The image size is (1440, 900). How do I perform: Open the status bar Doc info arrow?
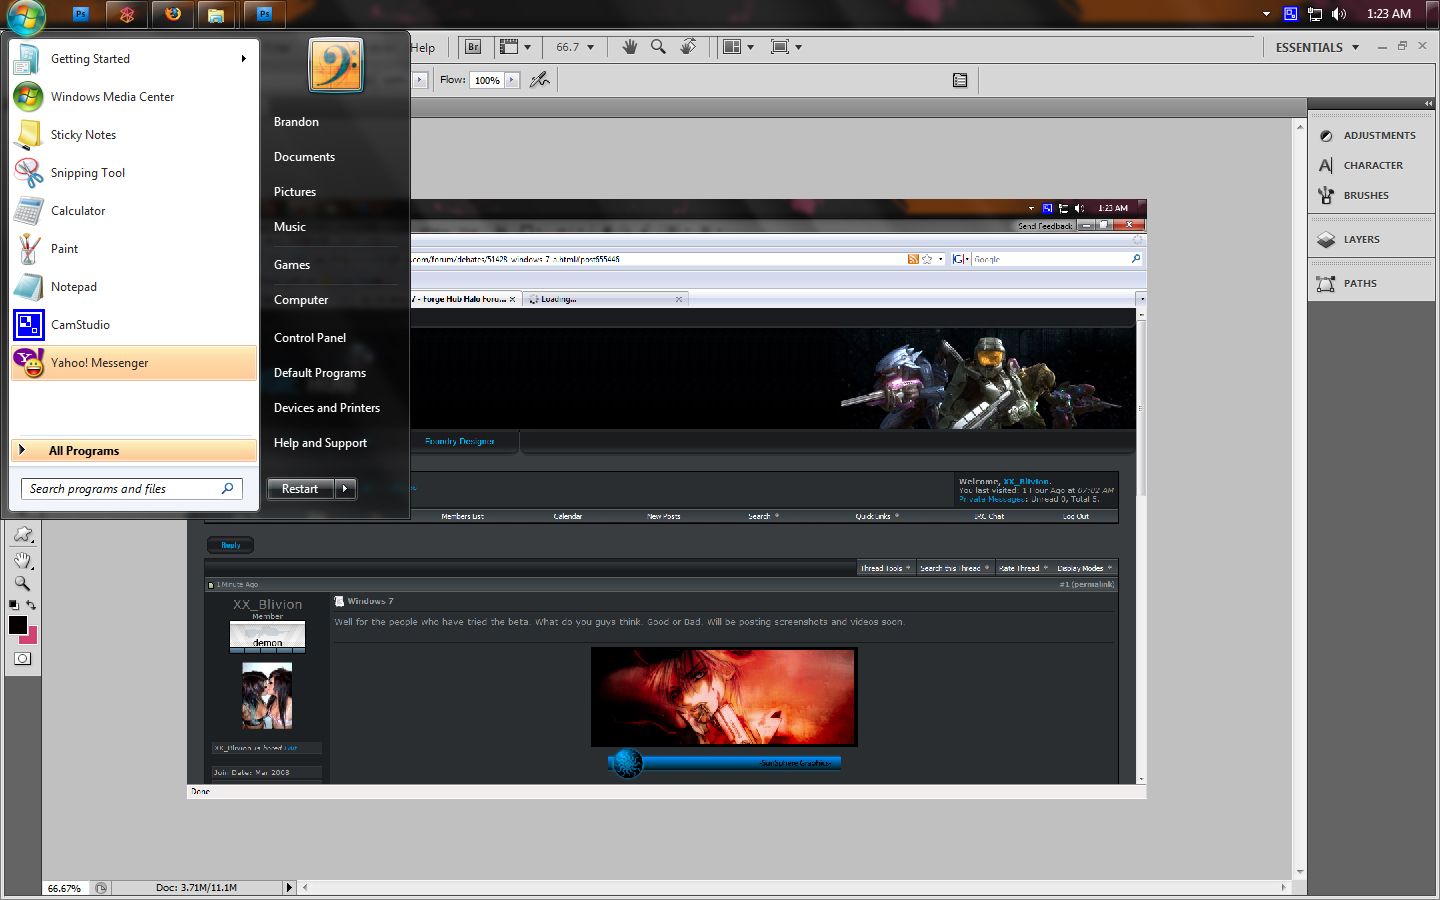289,888
